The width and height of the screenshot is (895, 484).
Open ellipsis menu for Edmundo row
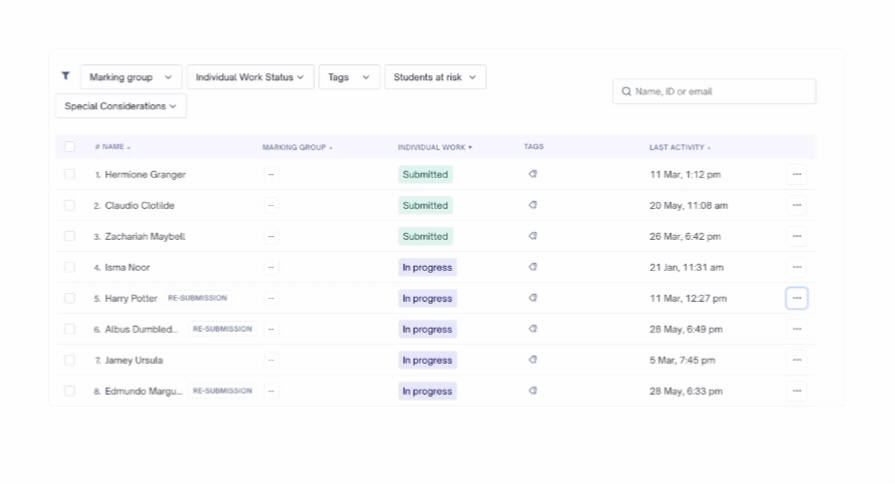[x=797, y=391]
